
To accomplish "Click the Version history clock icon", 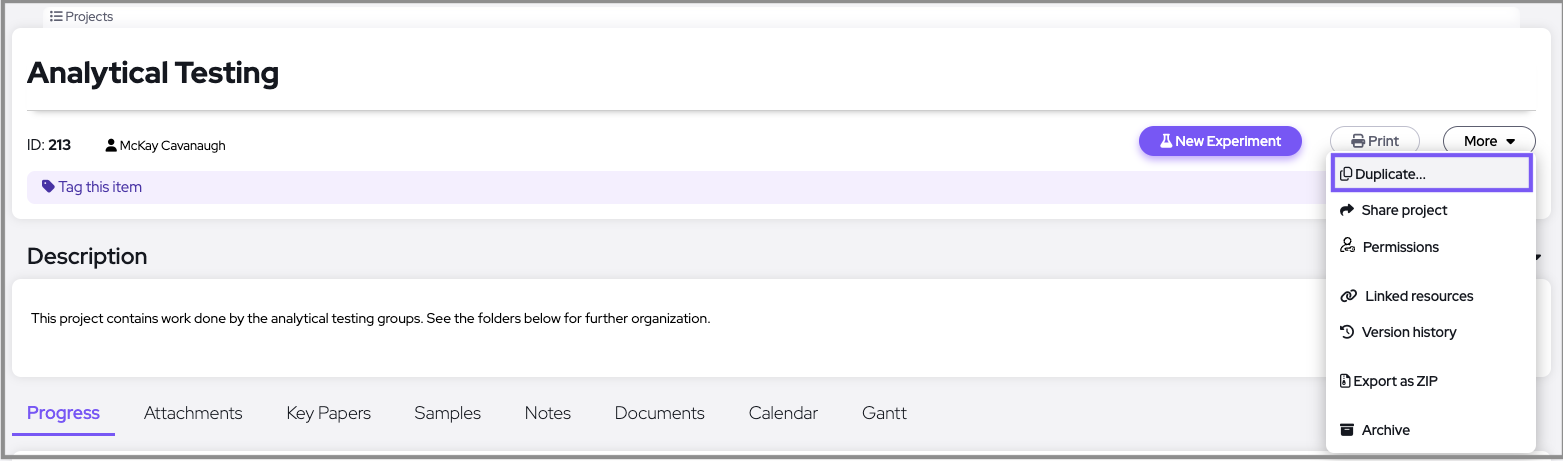I will [1347, 332].
